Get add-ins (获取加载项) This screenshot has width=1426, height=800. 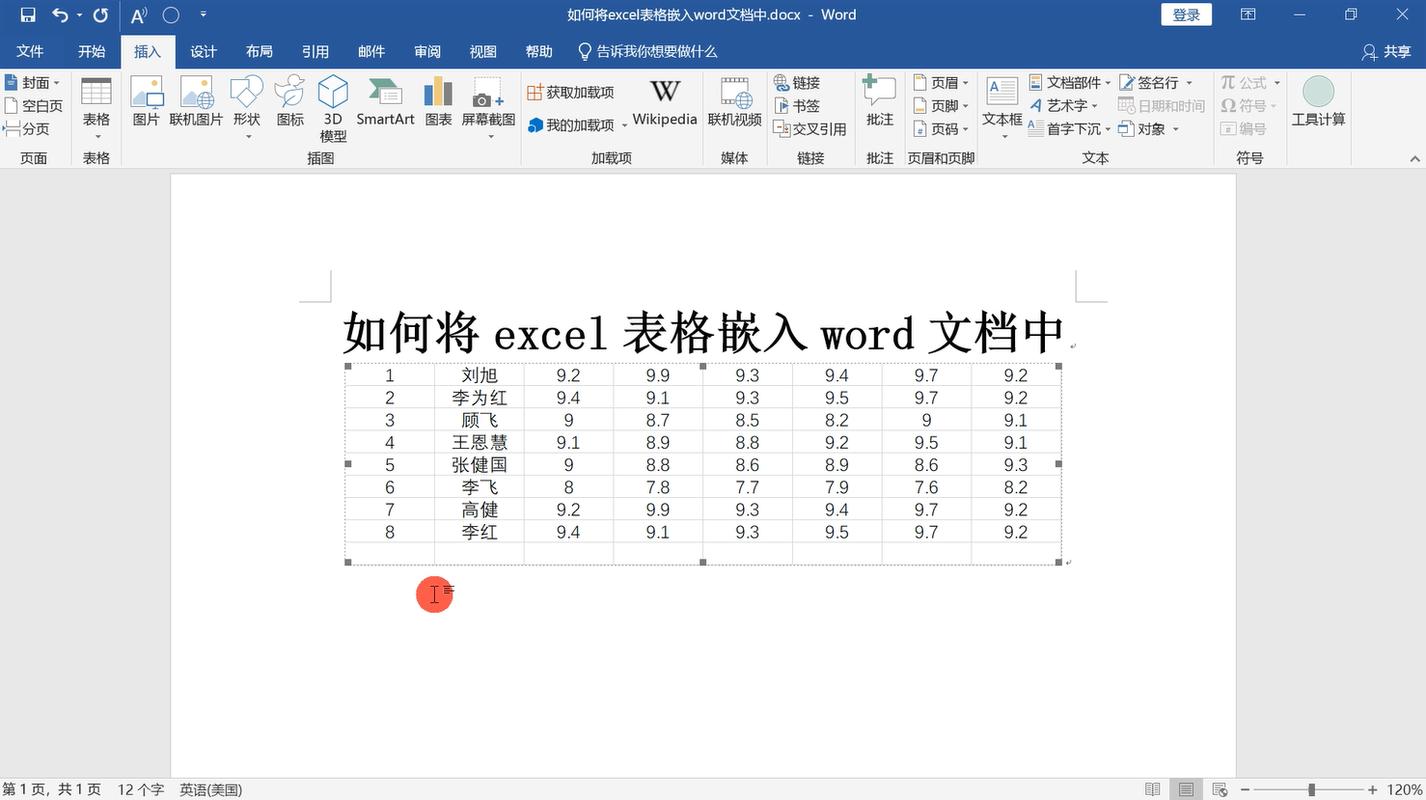[570, 92]
